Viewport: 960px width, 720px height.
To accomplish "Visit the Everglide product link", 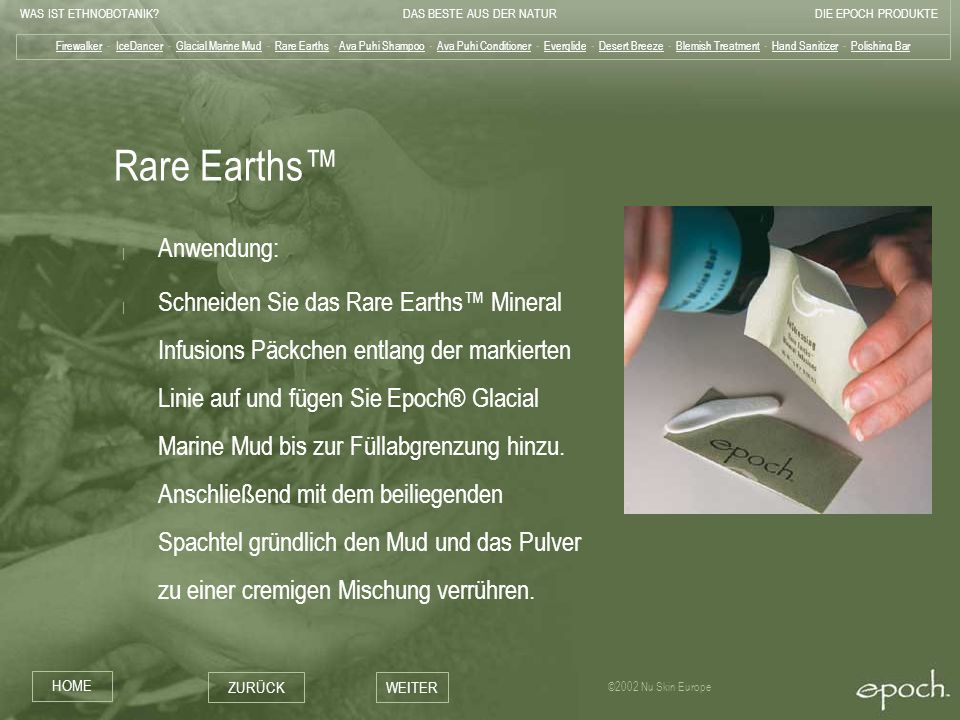I will [x=564, y=46].
